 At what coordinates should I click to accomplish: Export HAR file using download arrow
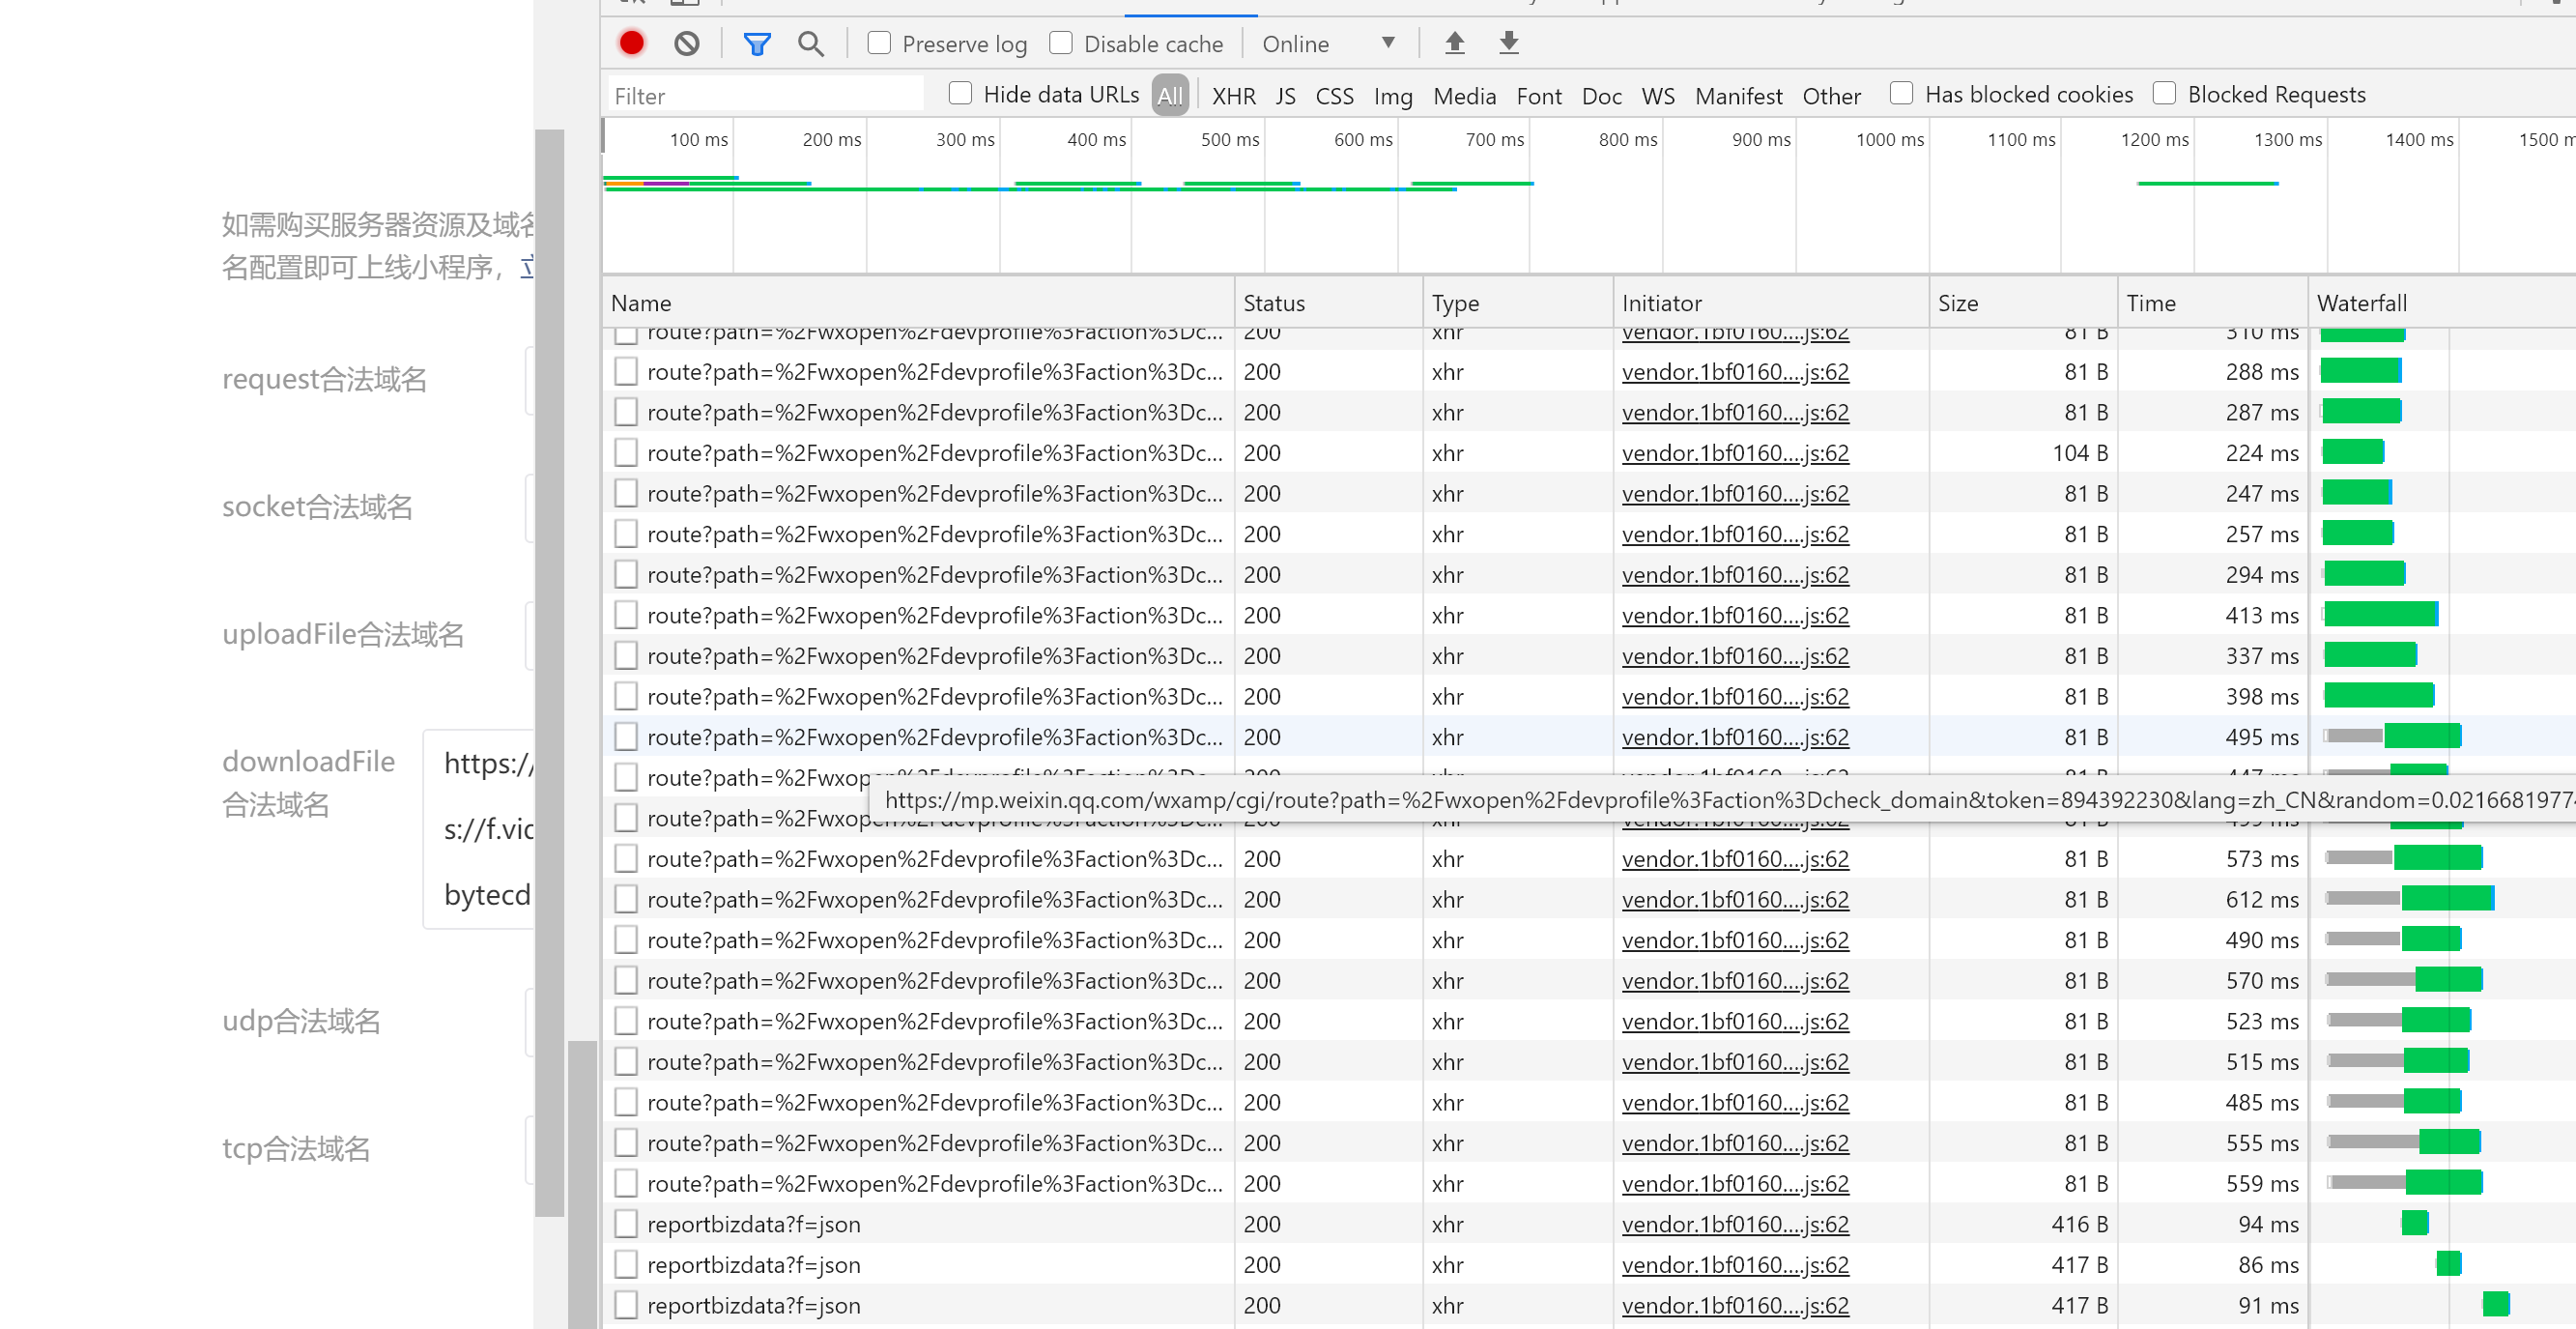coord(1508,43)
